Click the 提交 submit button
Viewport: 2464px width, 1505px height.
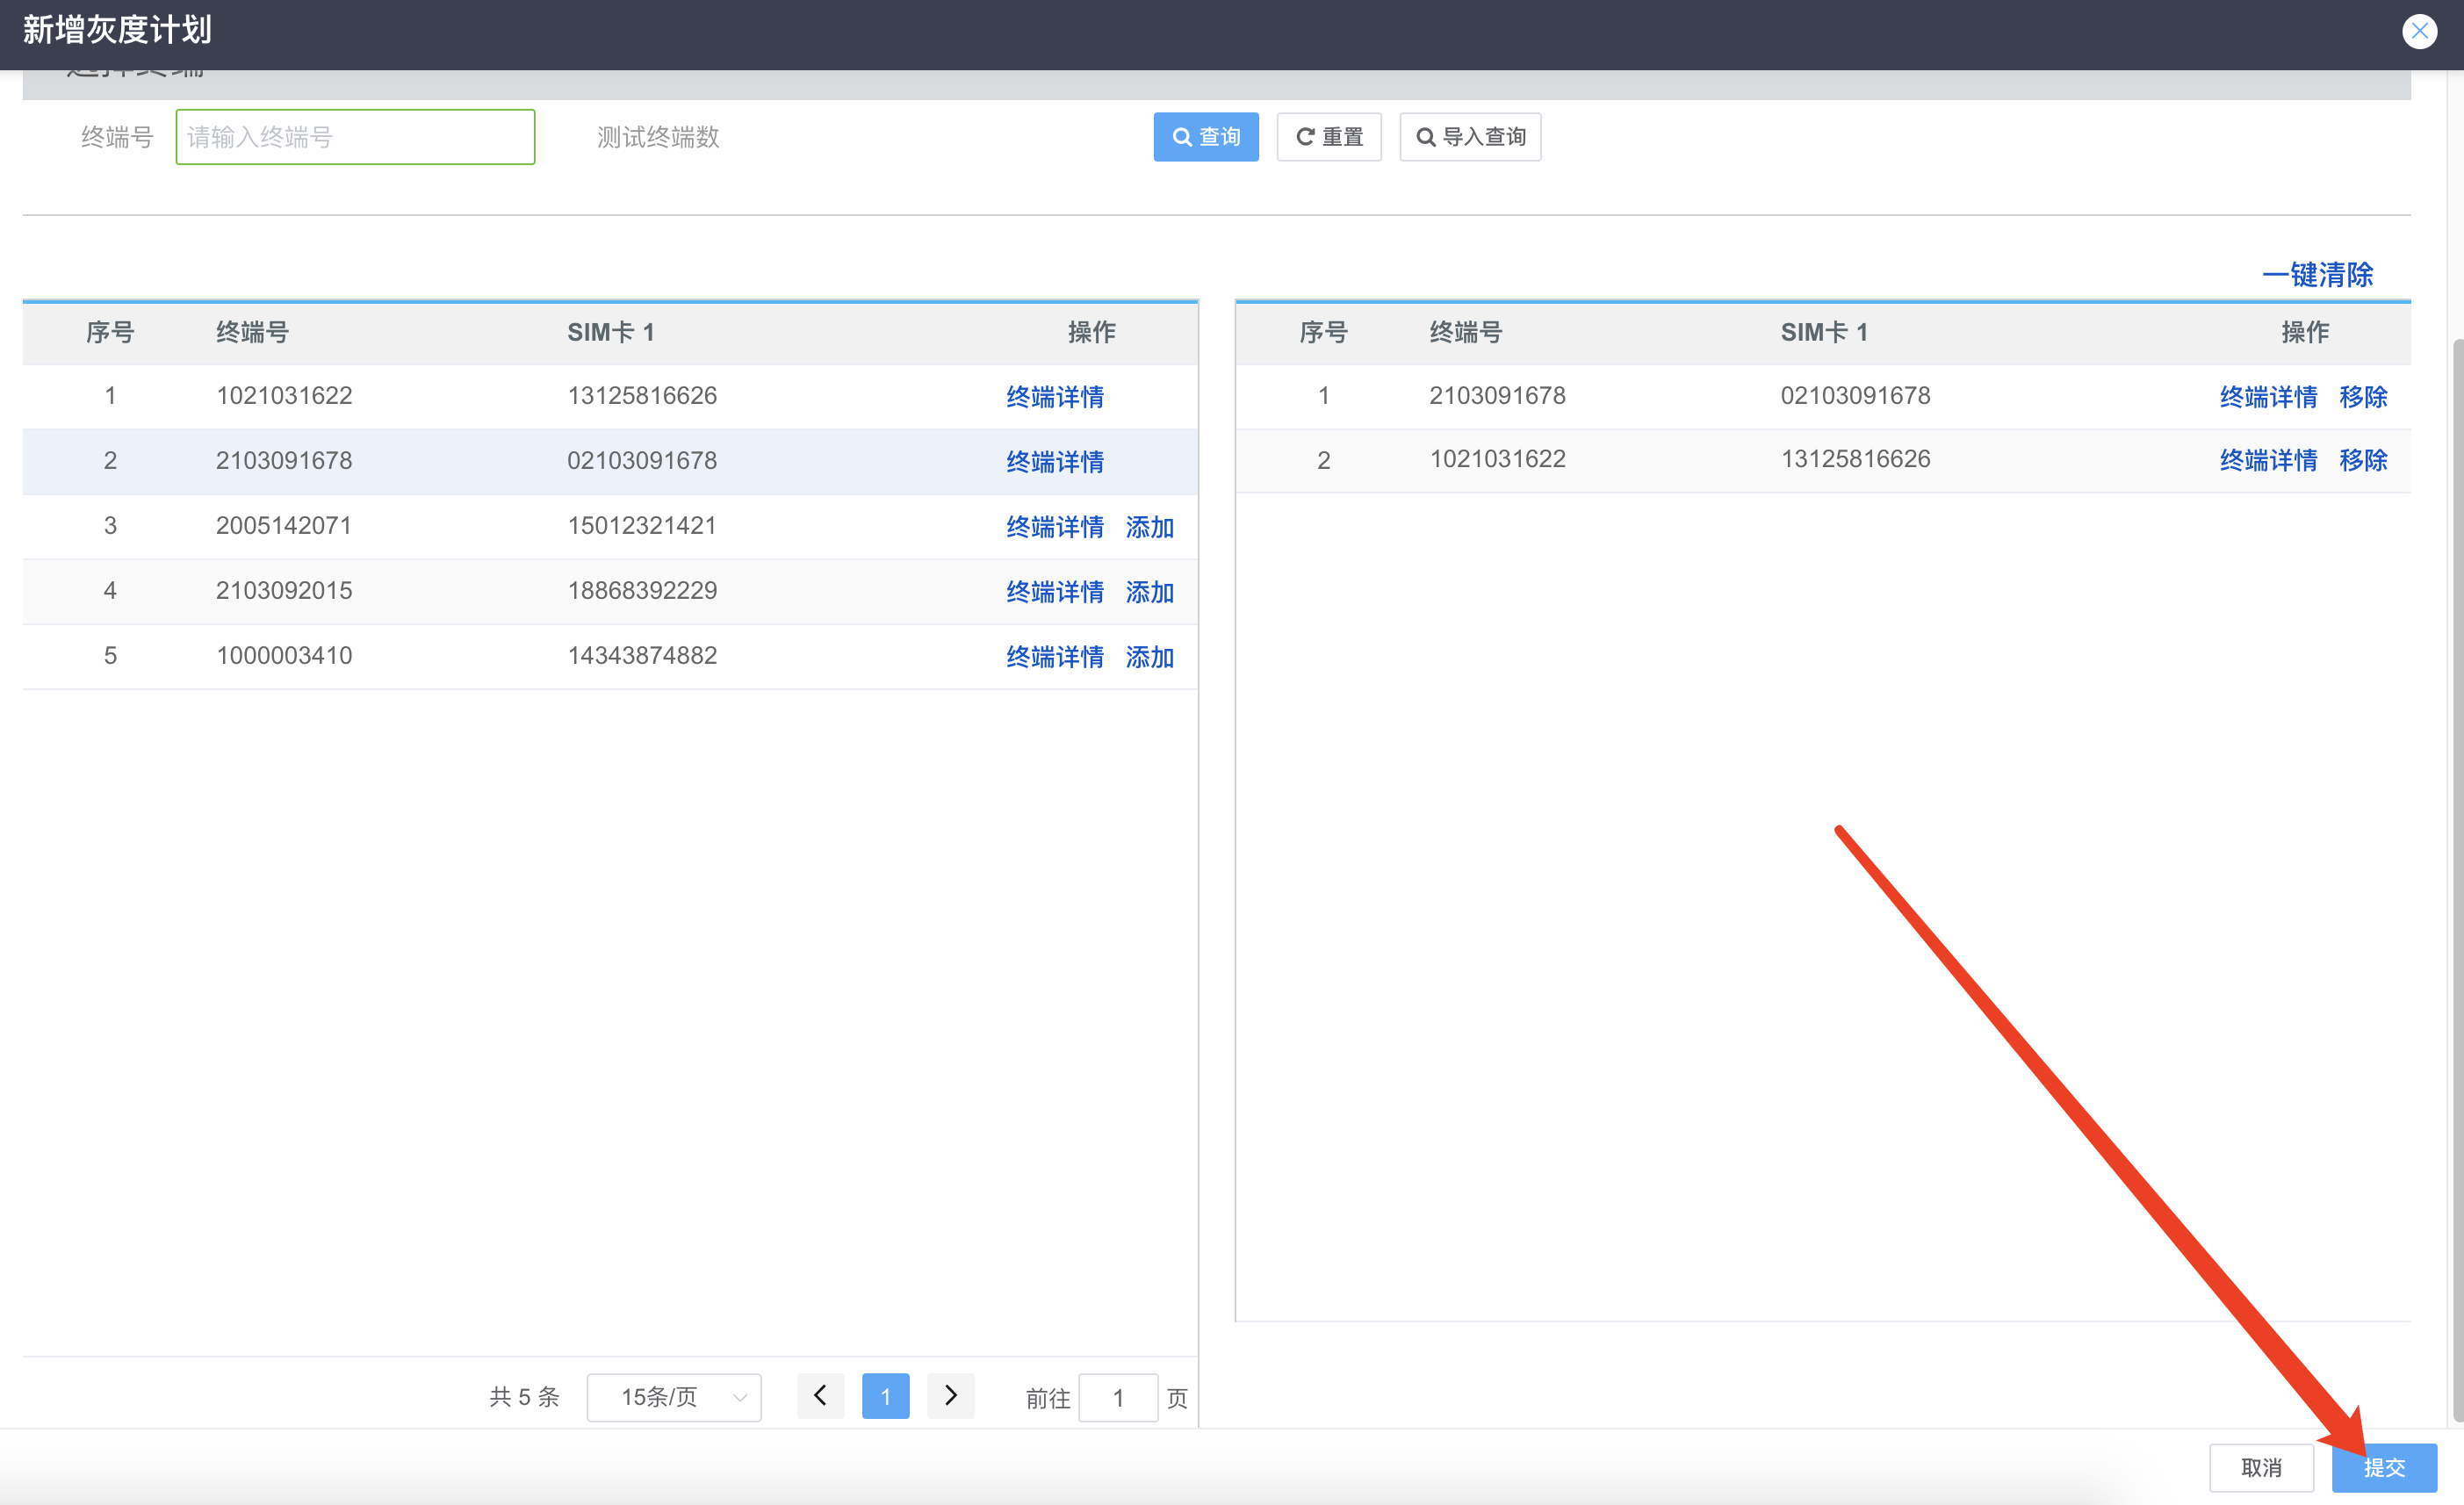pyautogui.click(x=2383, y=1467)
